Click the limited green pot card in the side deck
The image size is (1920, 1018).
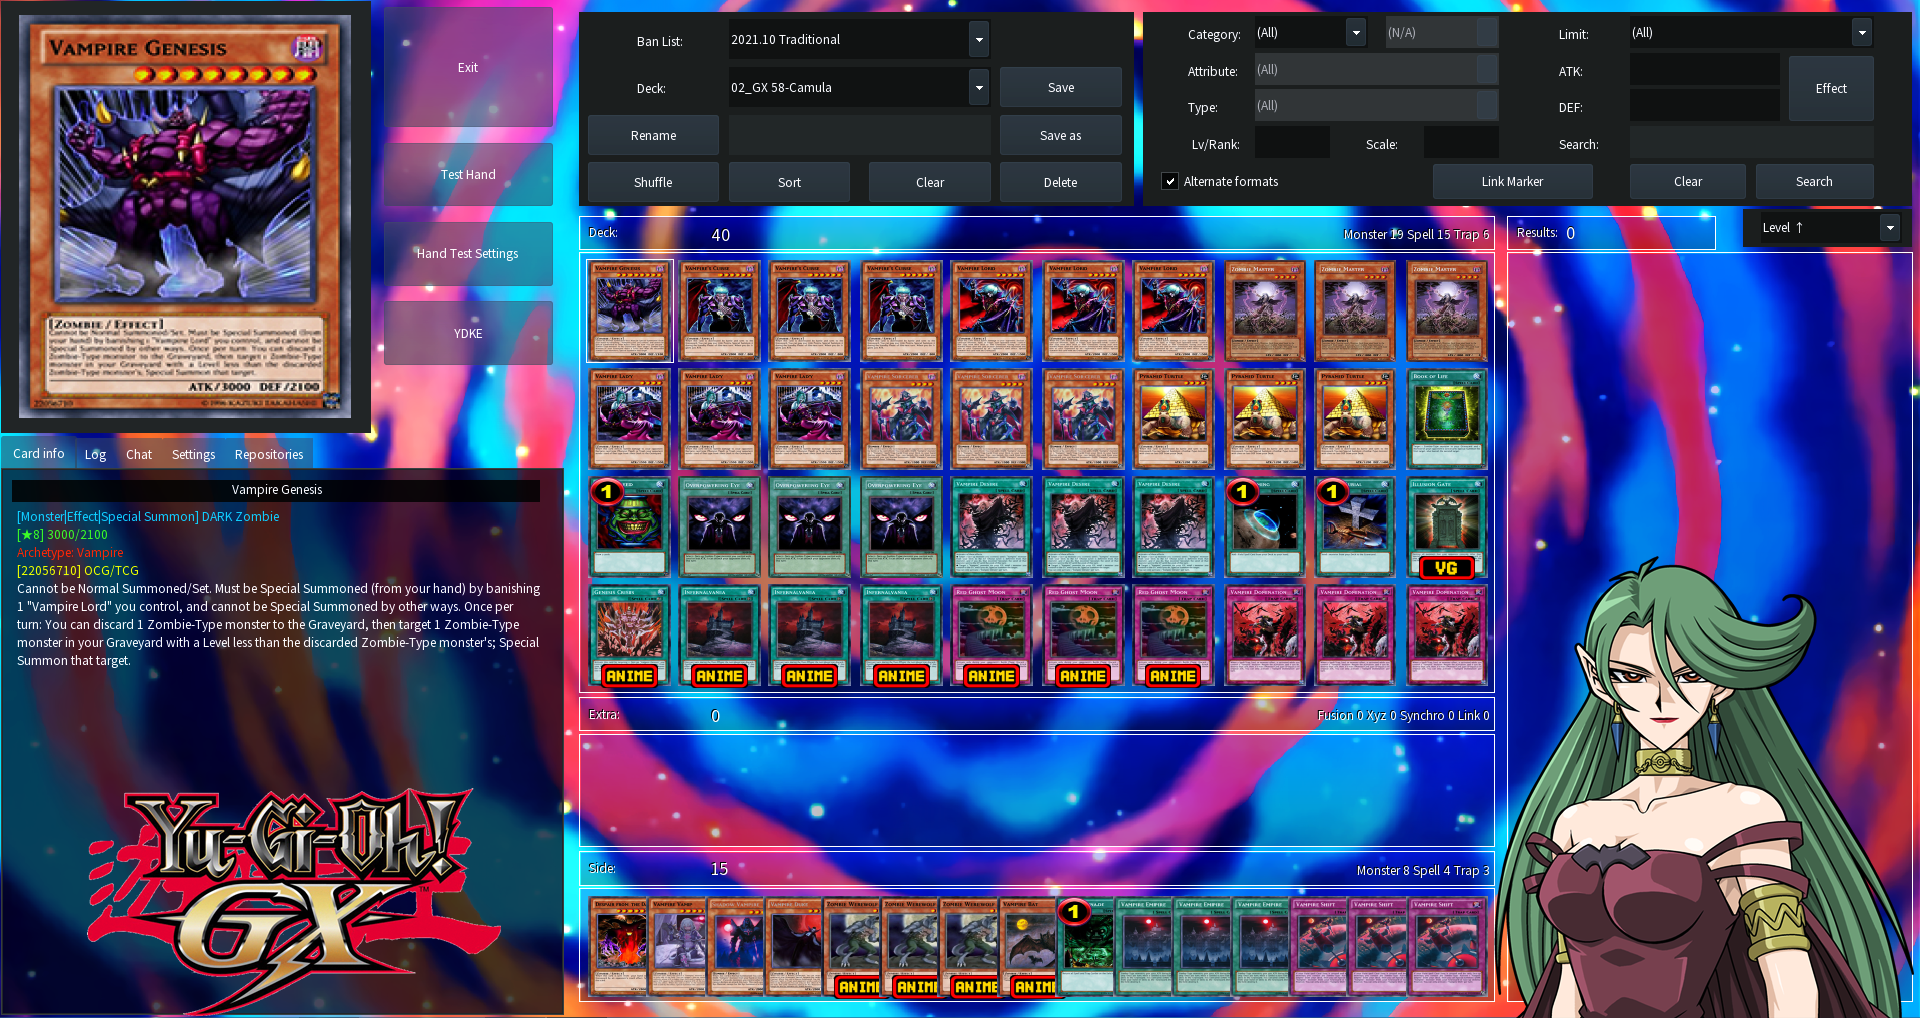coord(1086,946)
